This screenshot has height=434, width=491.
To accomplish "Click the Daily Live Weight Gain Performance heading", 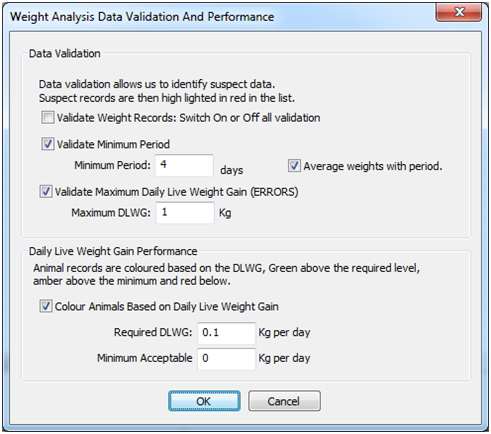I will [x=113, y=251].
